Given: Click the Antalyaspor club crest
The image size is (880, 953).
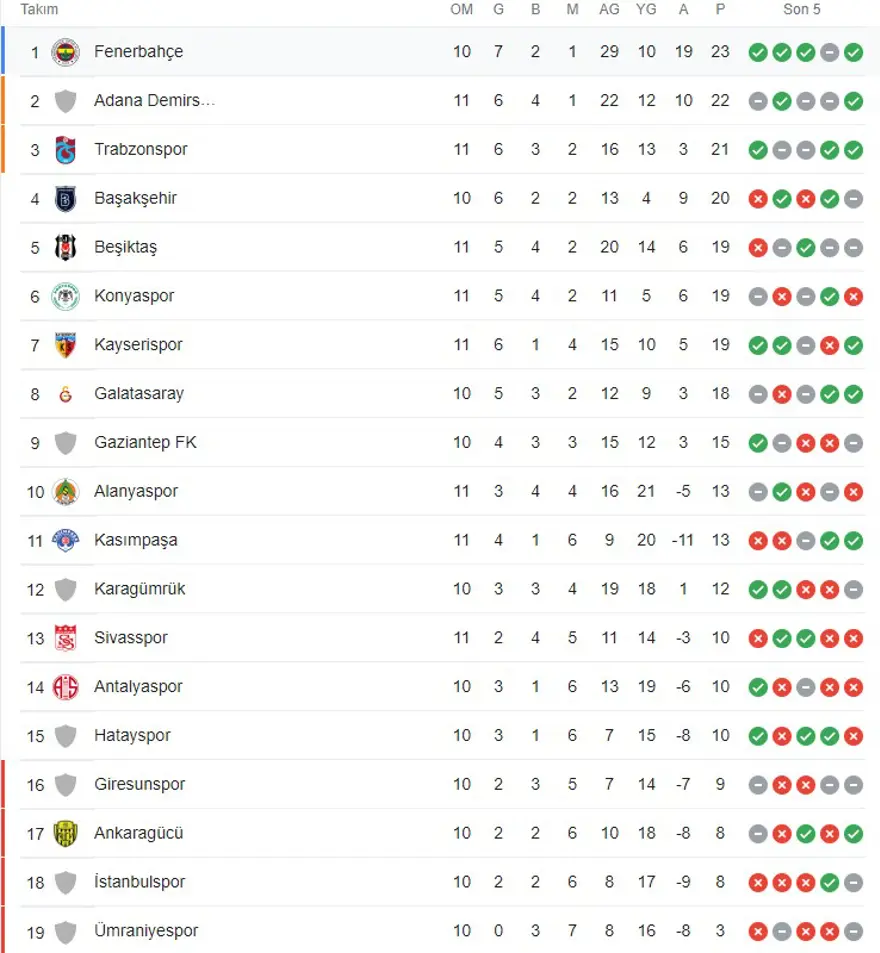Looking at the screenshot, I should (65, 687).
